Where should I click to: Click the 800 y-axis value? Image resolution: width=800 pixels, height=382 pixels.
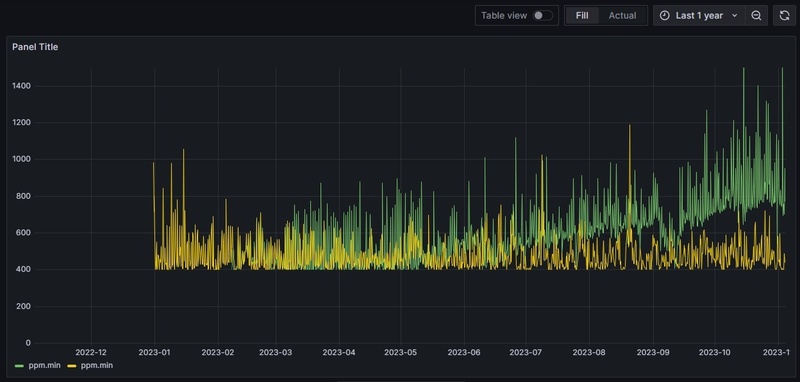coord(23,196)
